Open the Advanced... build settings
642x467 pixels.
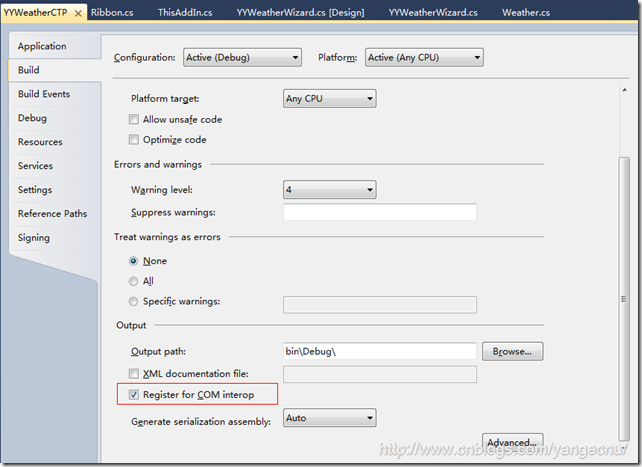point(513,442)
